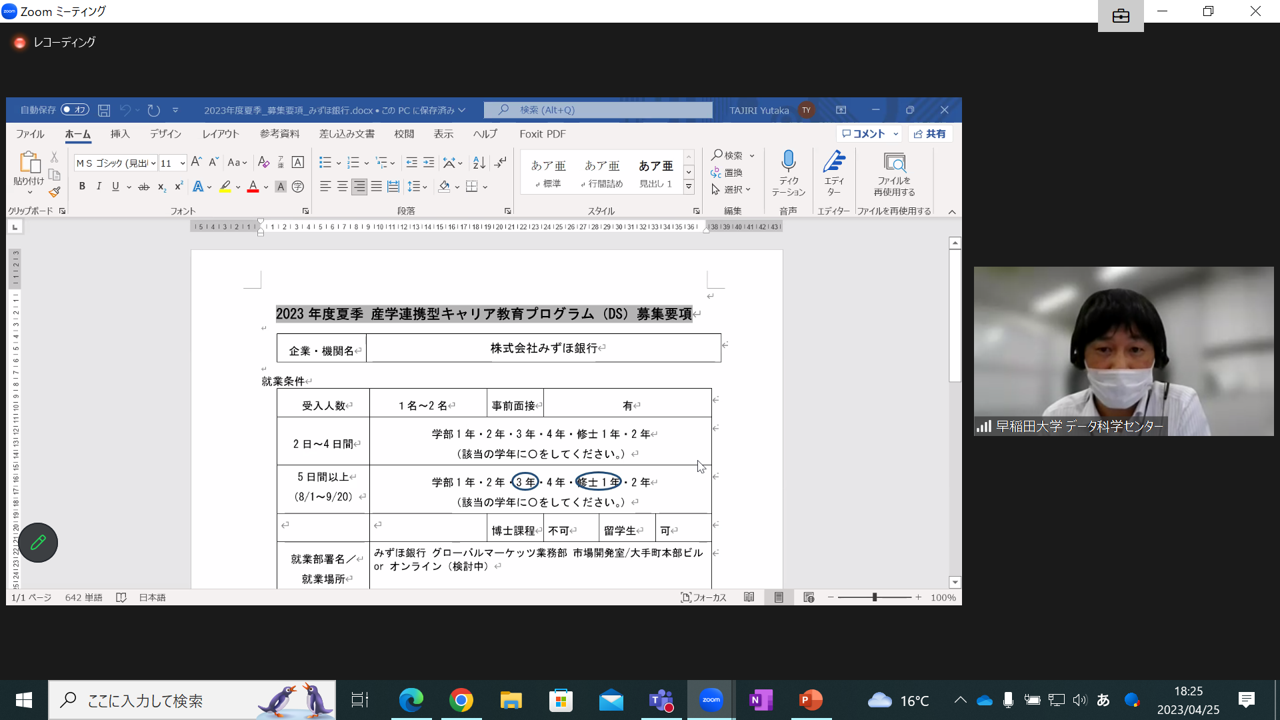Increase the paragraph indent

pyautogui.click(x=428, y=162)
